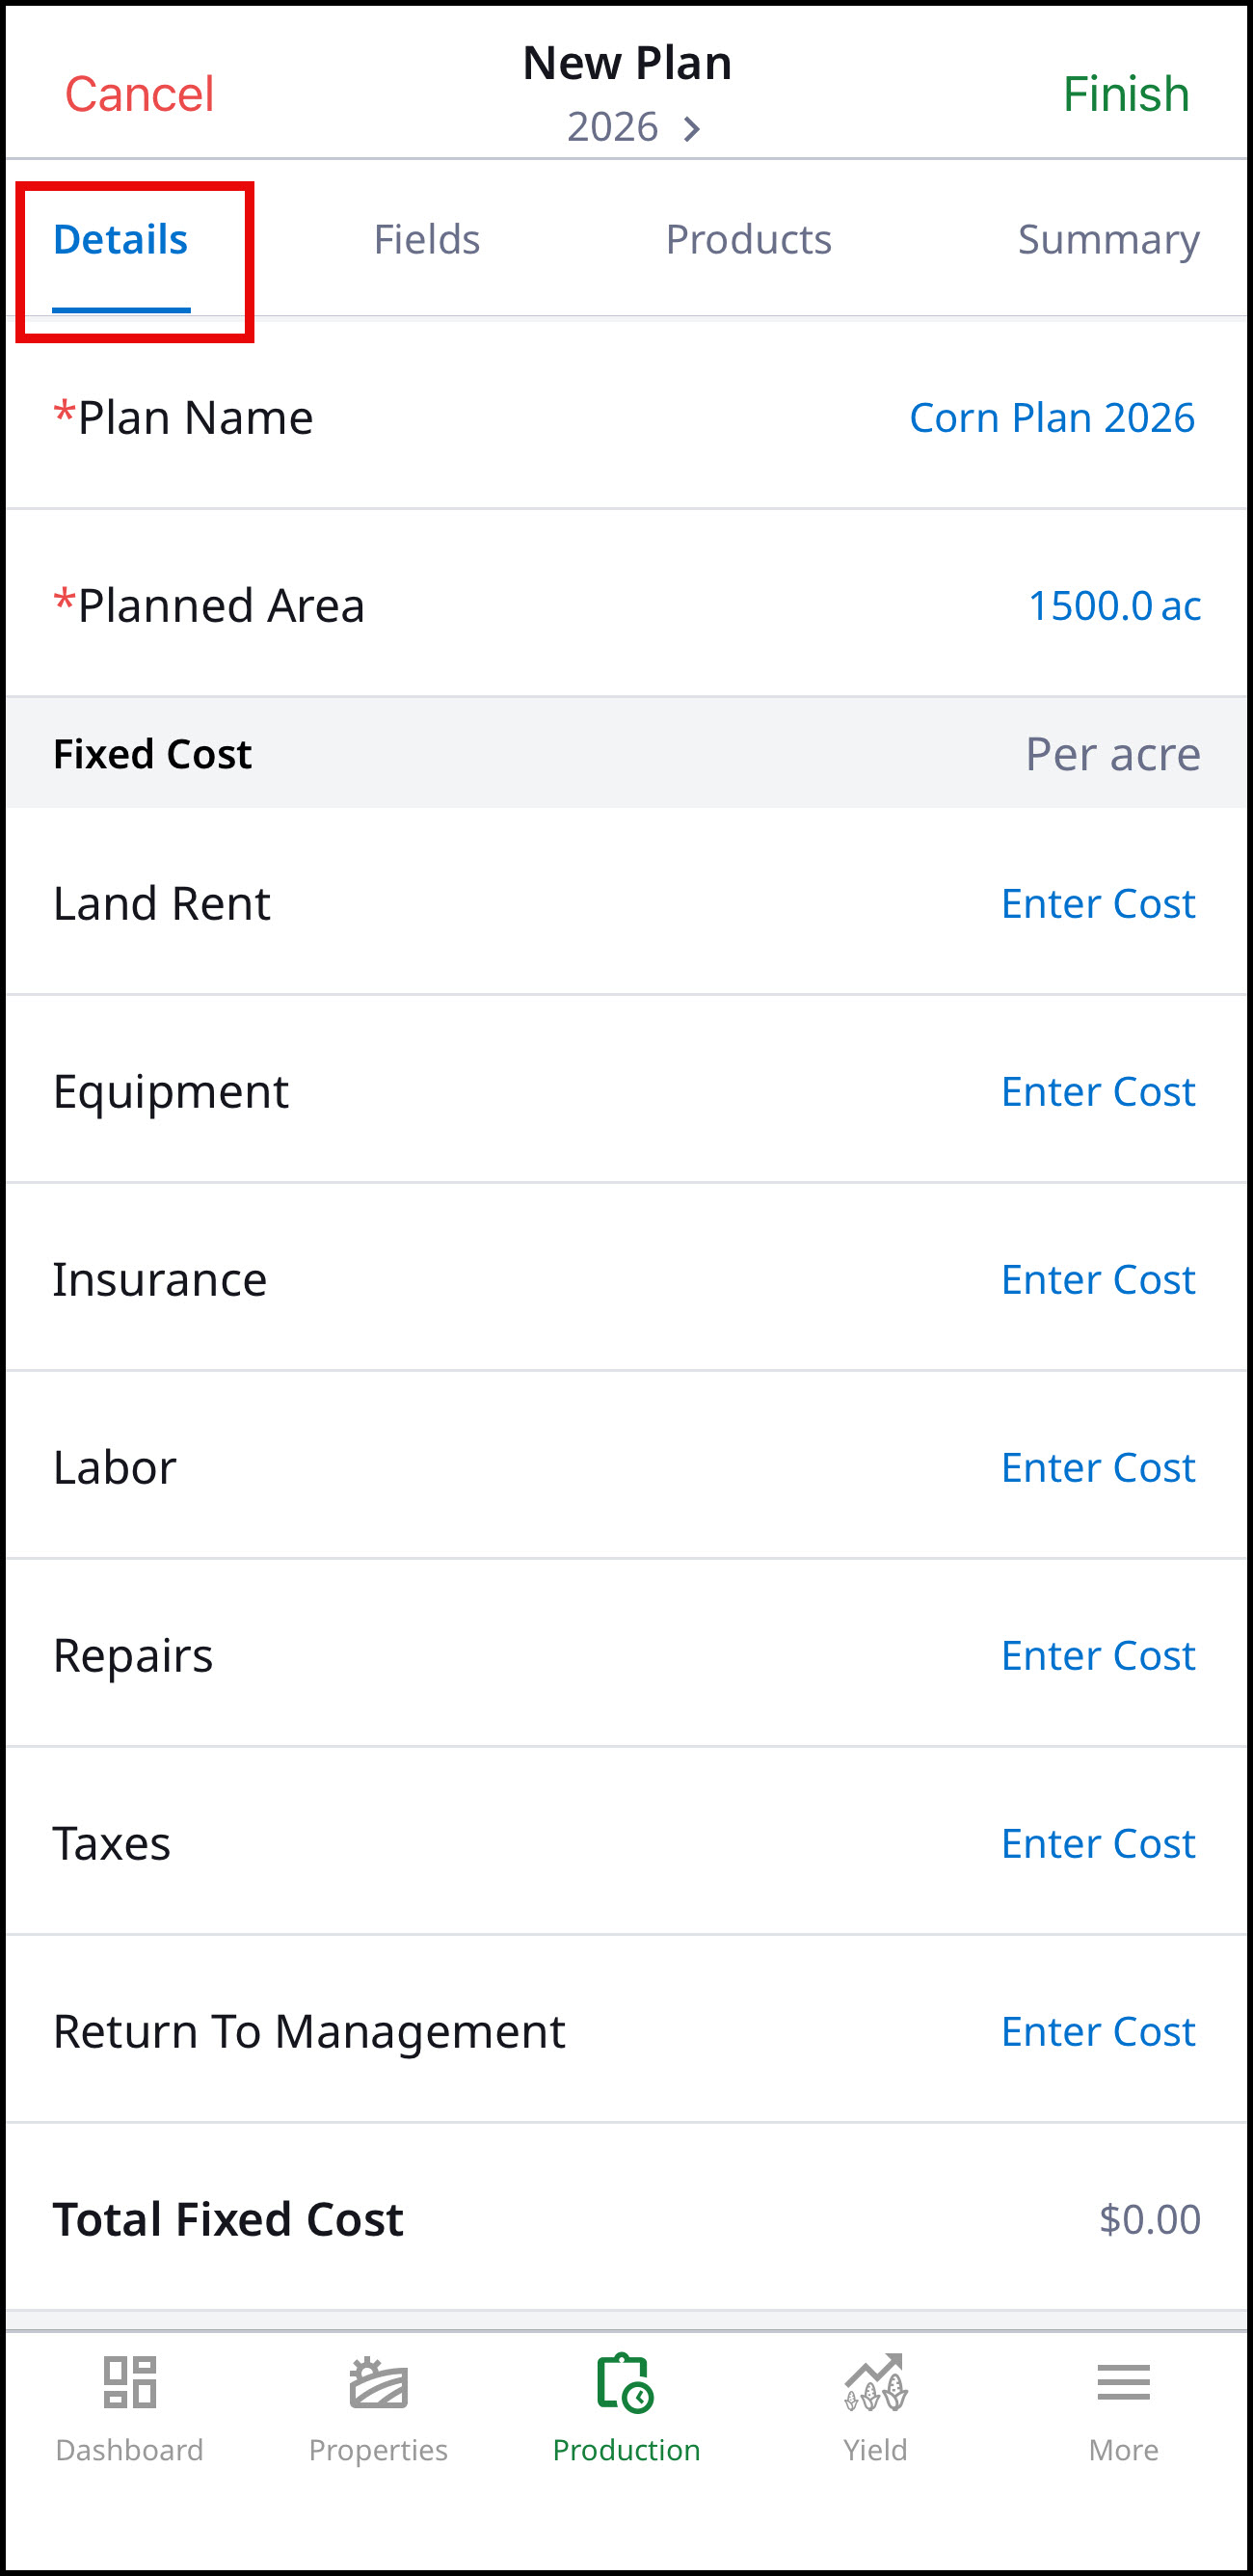The width and height of the screenshot is (1253, 2576).
Task: Switch to the Summary tab
Action: (1109, 240)
